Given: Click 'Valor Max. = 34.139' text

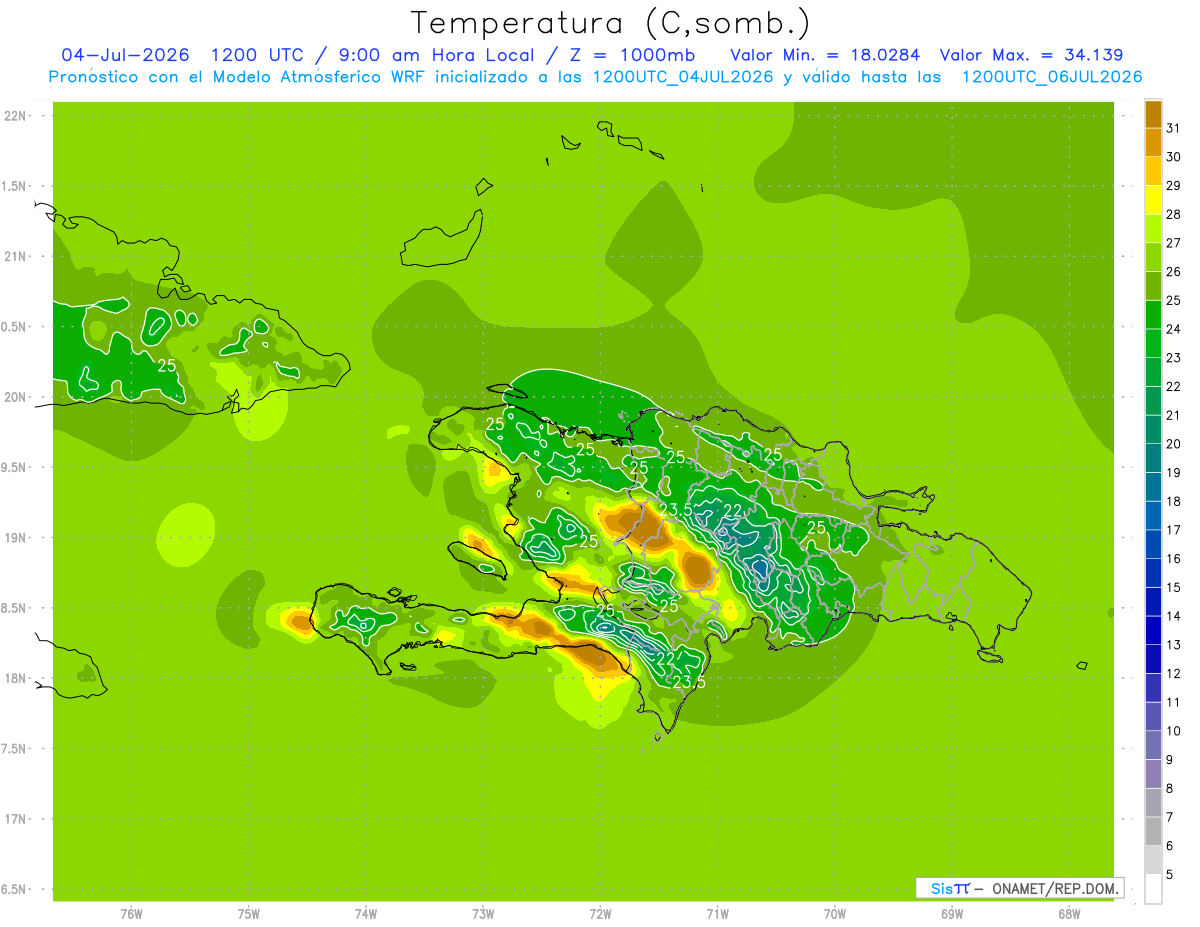Looking at the screenshot, I should point(1031,55).
